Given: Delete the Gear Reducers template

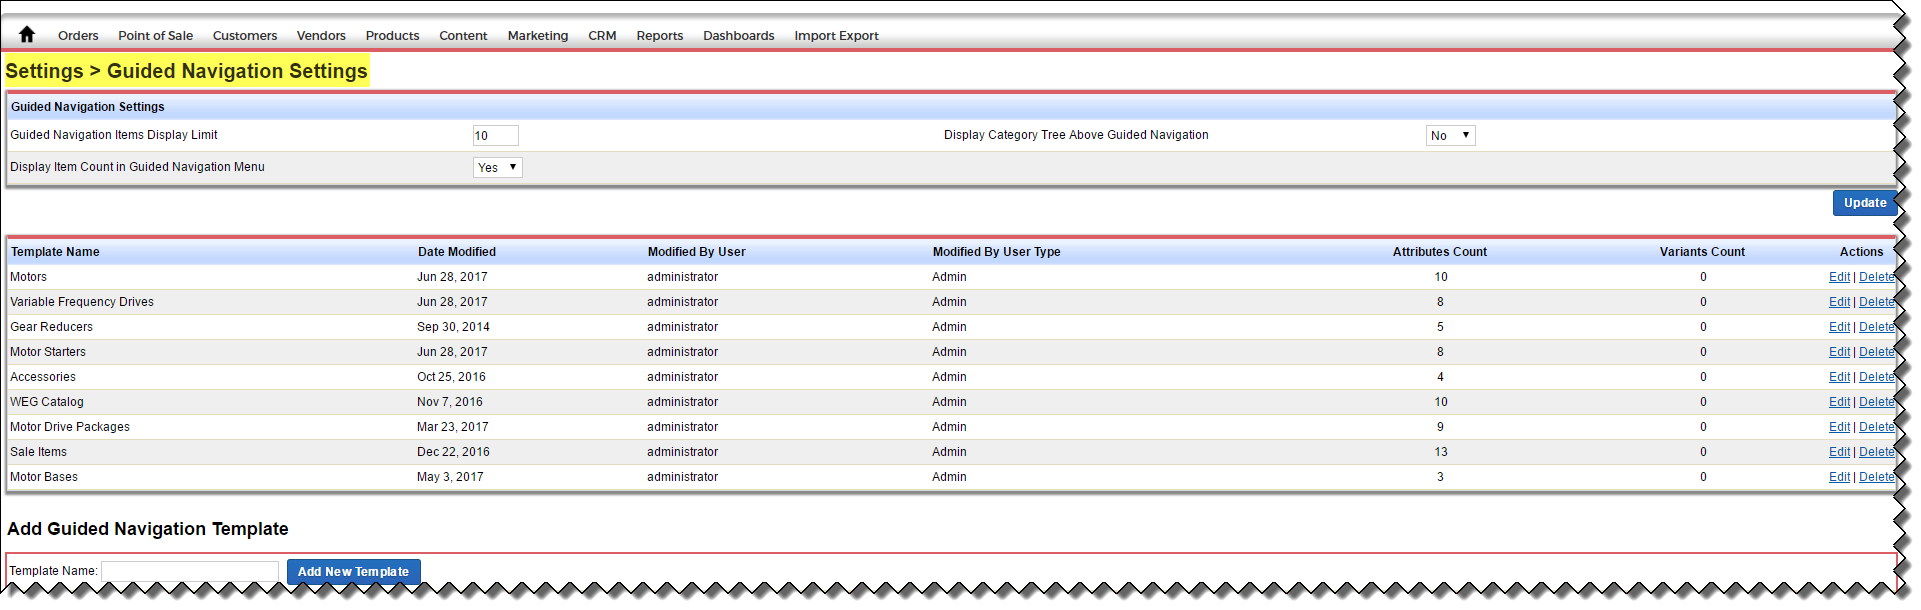Looking at the screenshot, I should point(1877,327).
